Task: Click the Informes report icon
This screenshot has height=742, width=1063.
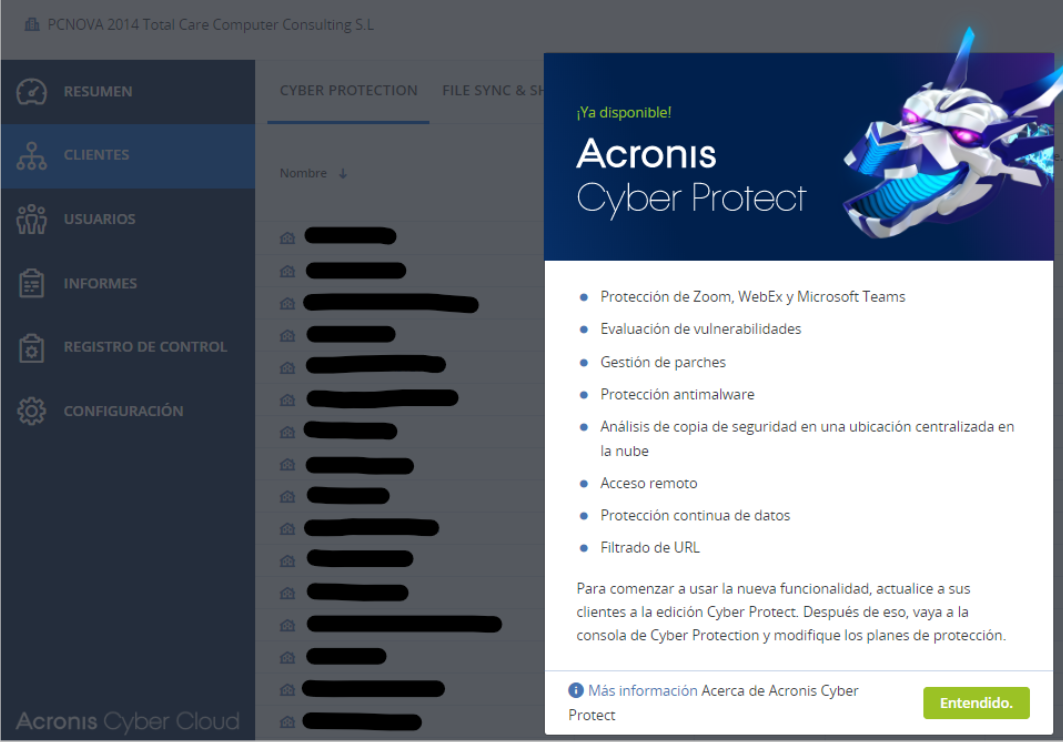Action: [32, 283]
